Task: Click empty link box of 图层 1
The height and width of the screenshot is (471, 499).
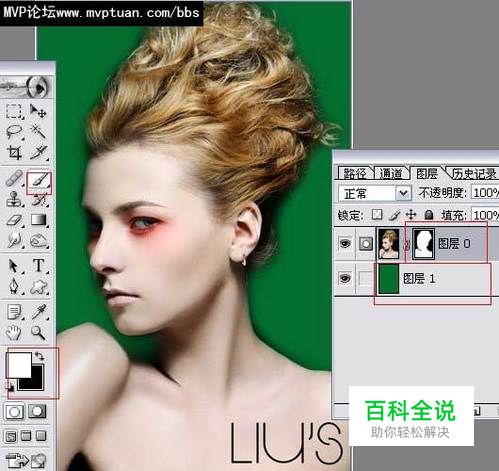Action: pos(366,278)
